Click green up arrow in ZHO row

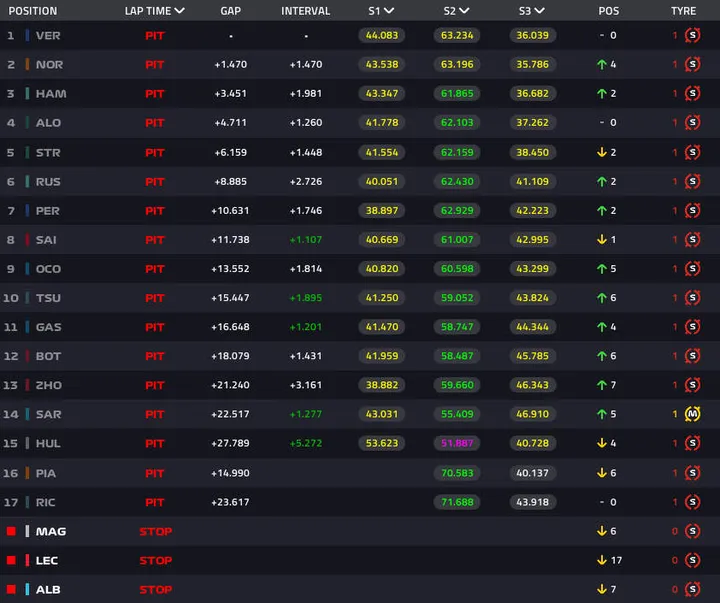(602, 385)
